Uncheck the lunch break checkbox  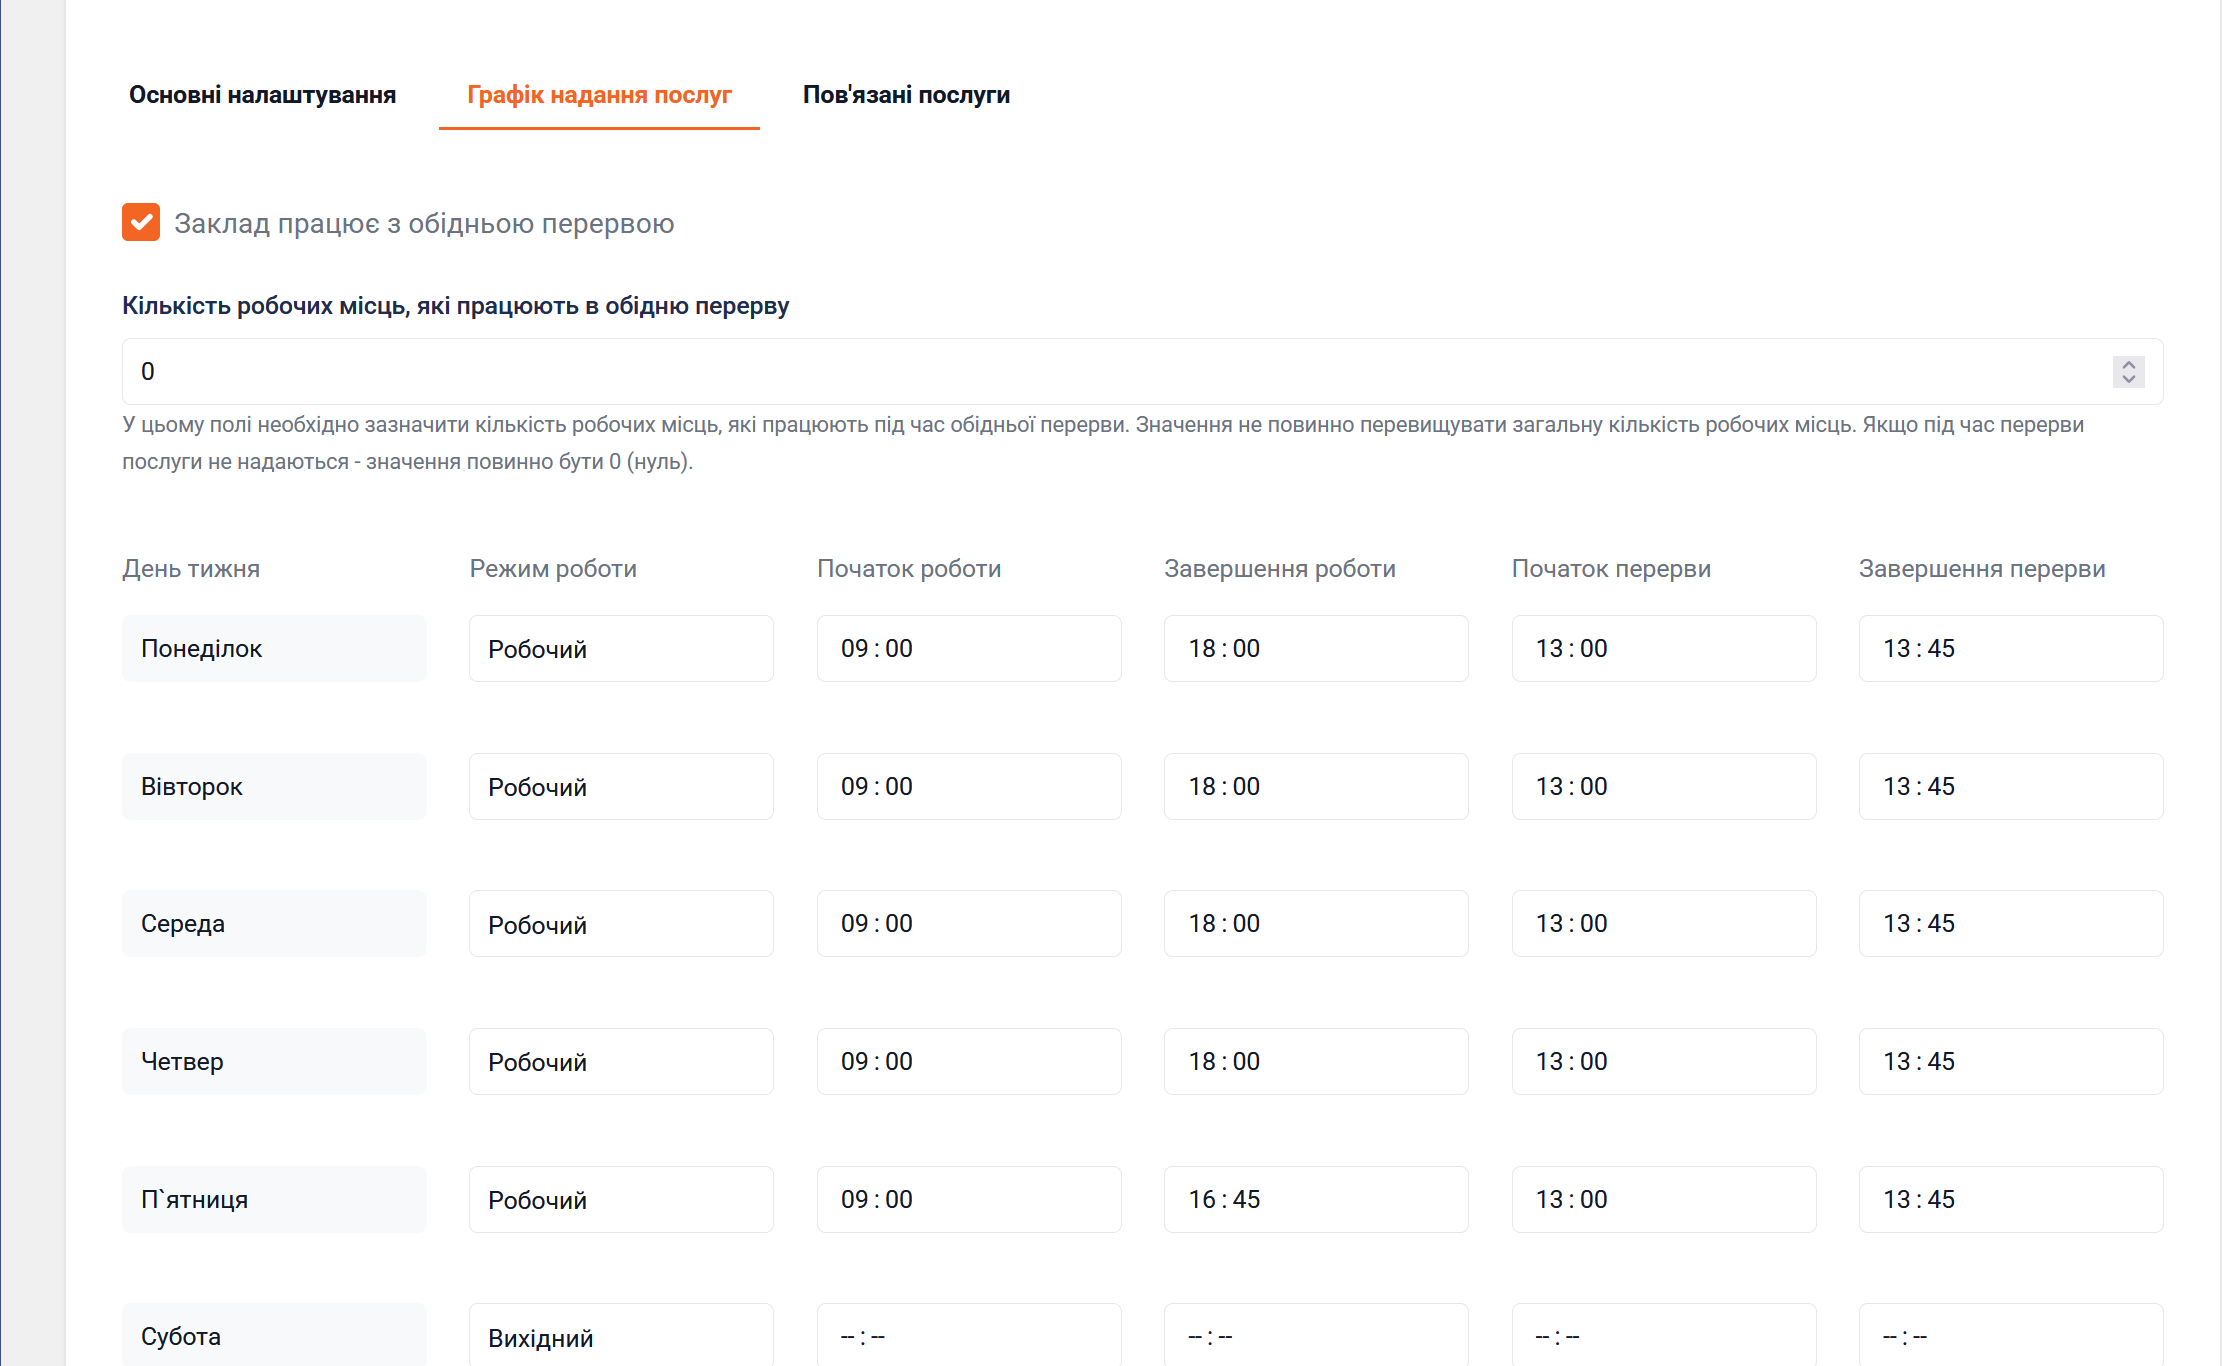tap(141, 222)
